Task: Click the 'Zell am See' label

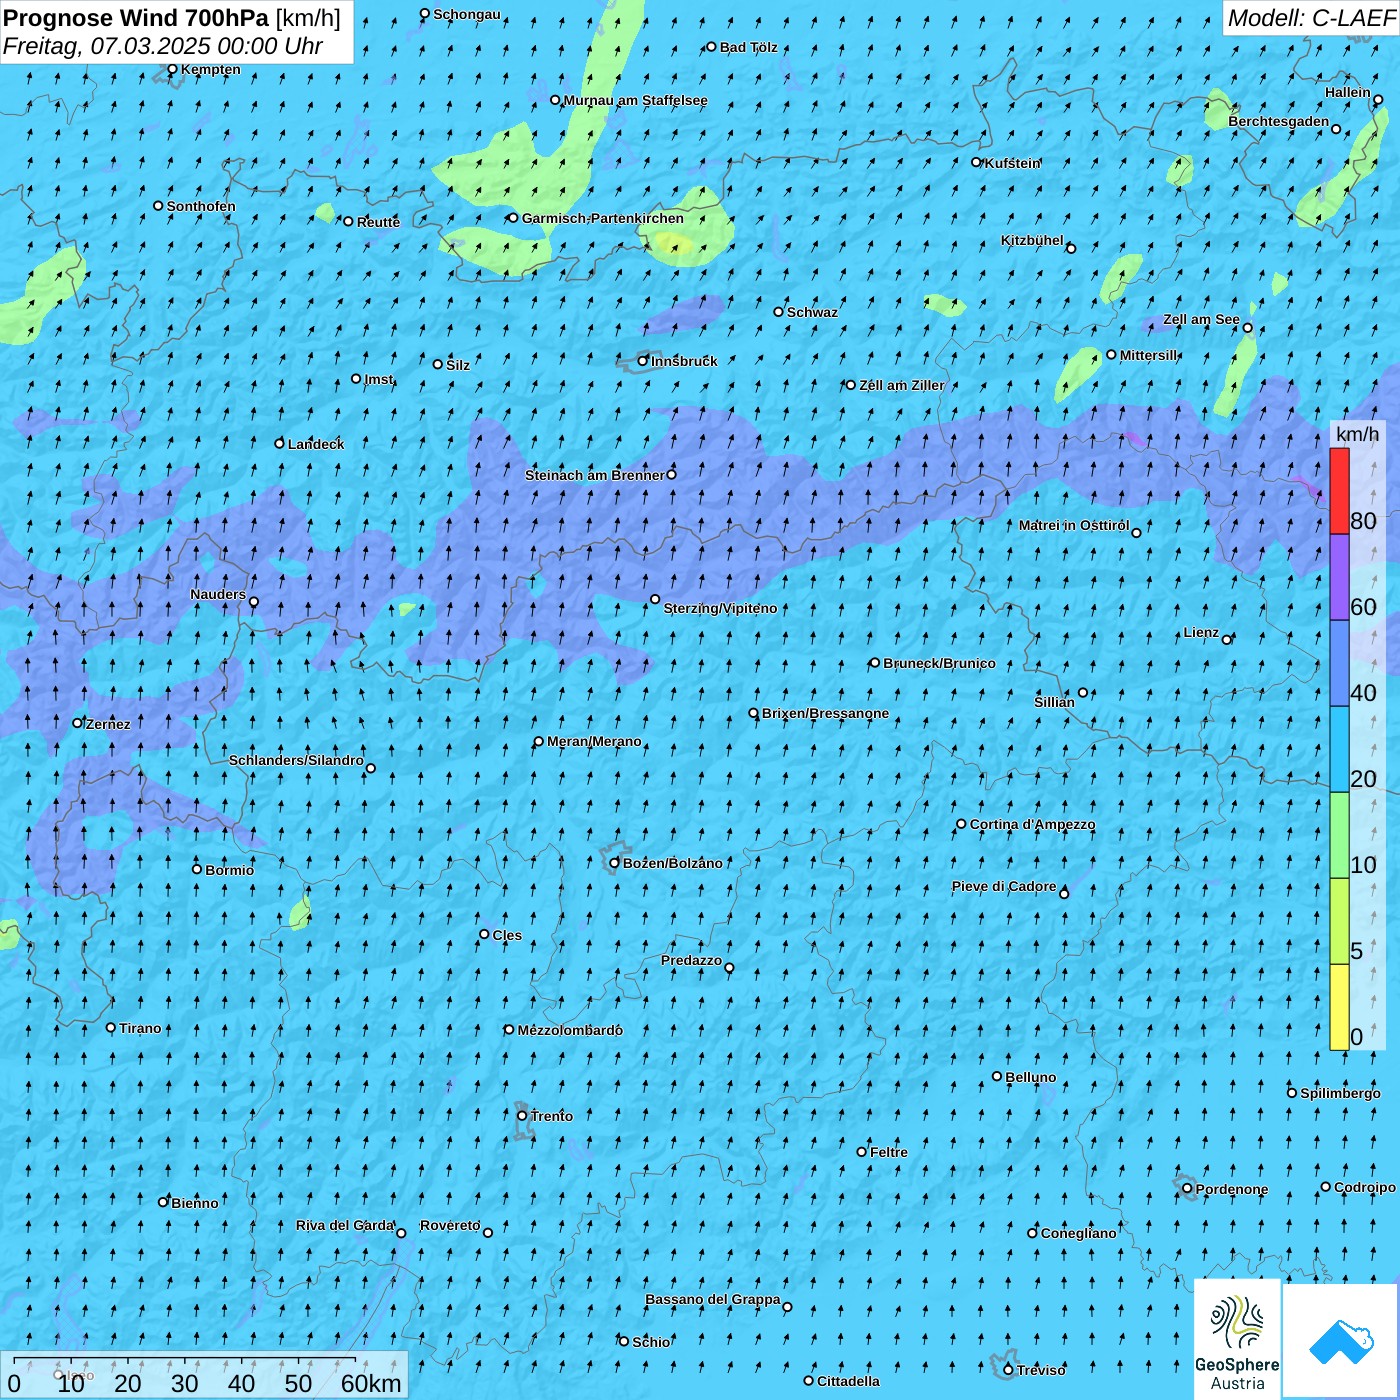Action: click(1201, 320)
